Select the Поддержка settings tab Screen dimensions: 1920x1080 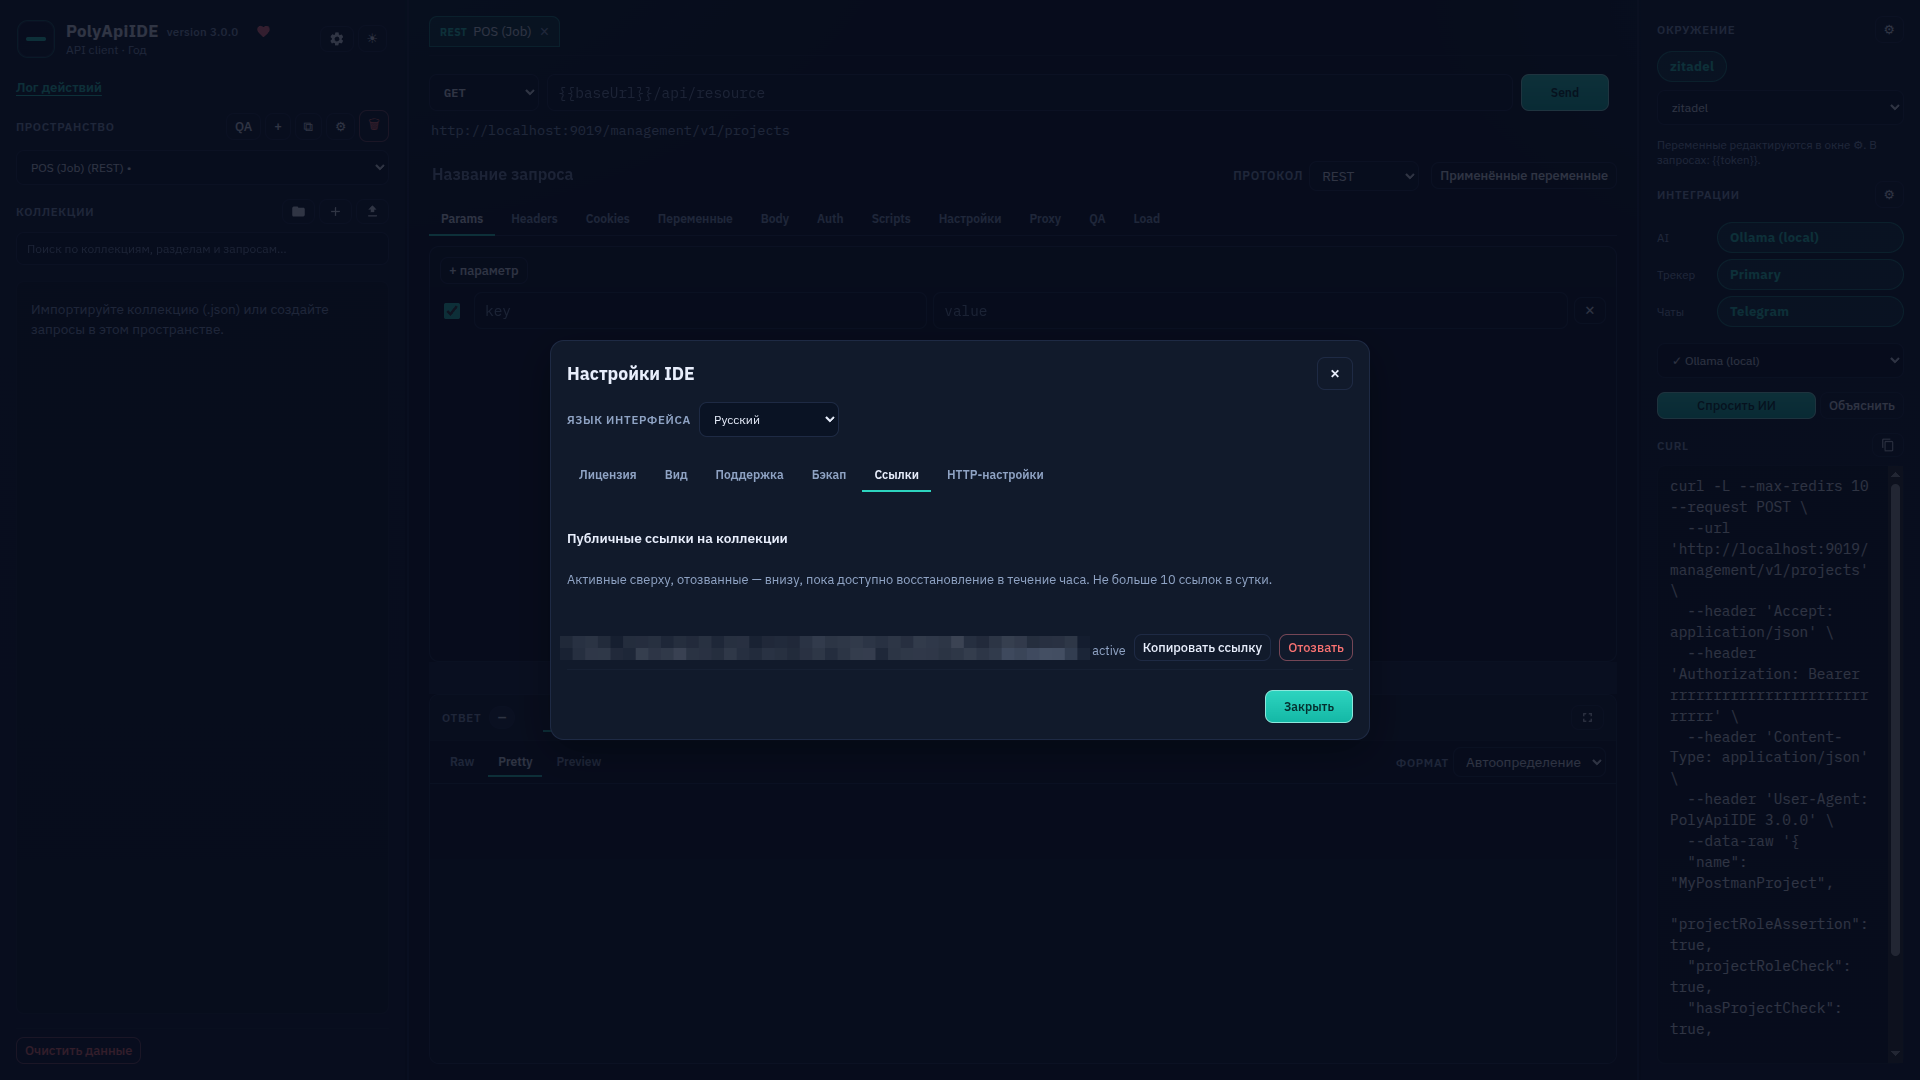(749, 475)
